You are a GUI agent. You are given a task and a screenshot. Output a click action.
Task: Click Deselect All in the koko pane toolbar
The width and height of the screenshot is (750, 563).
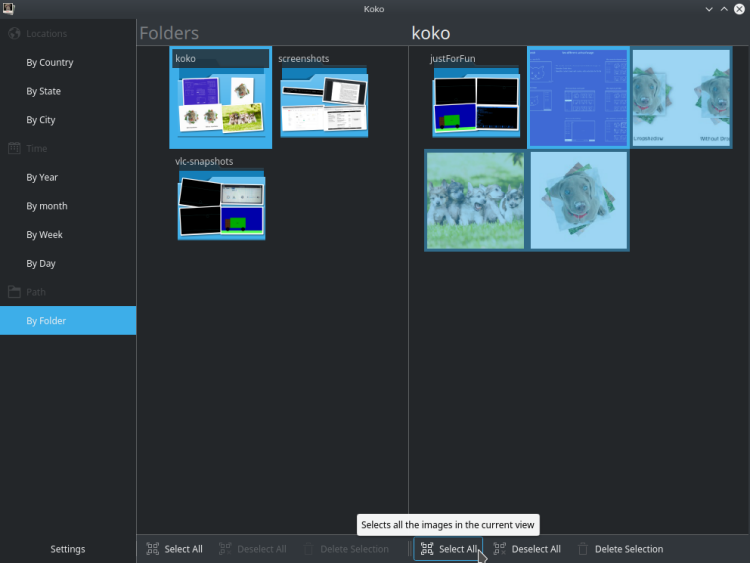pyautogui.click(x=527, y=549)
